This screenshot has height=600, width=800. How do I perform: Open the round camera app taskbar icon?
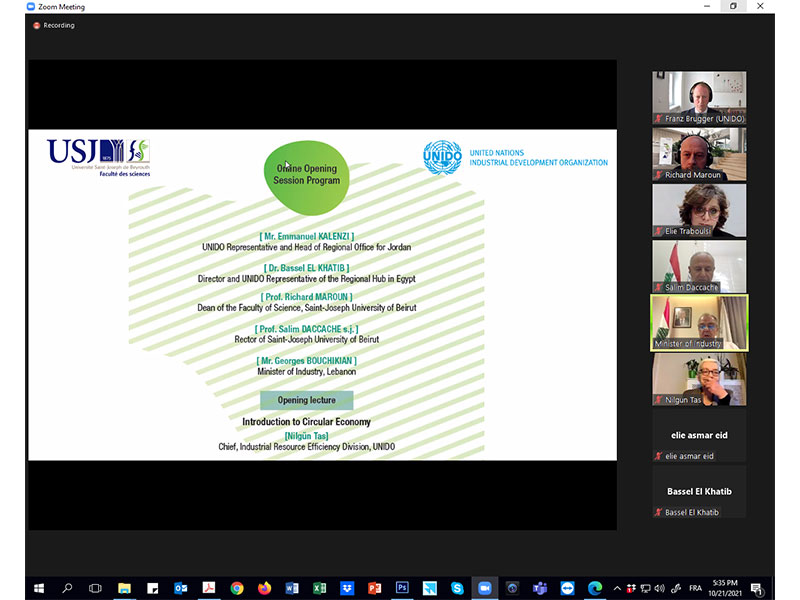point(512,588)
